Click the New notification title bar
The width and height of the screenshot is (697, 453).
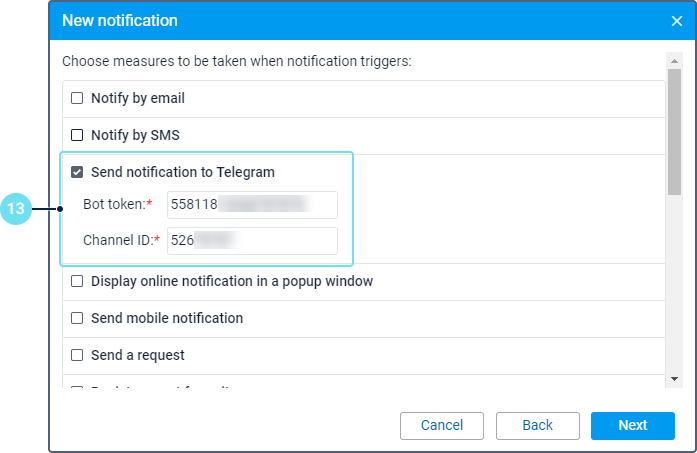(300, 20)
